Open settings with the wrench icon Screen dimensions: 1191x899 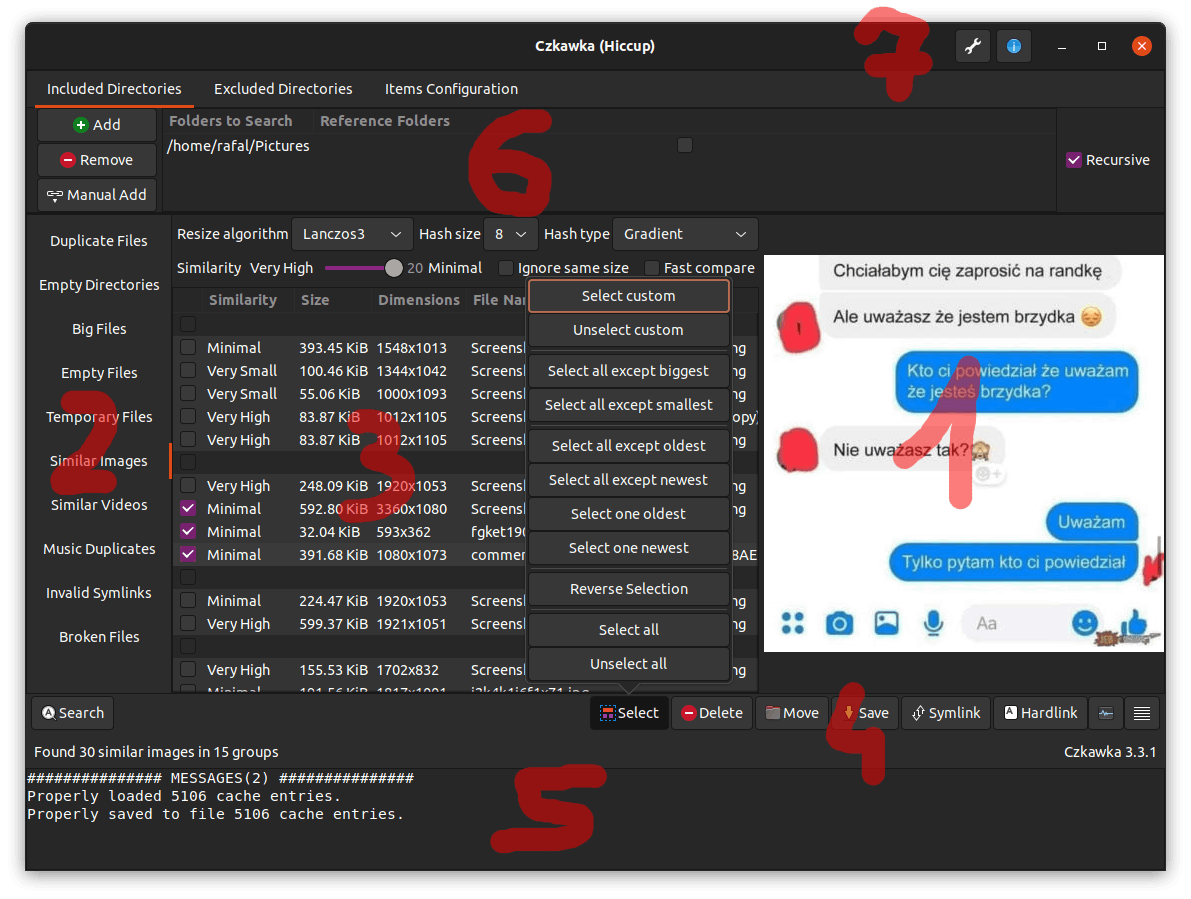[x=973, y=46]
